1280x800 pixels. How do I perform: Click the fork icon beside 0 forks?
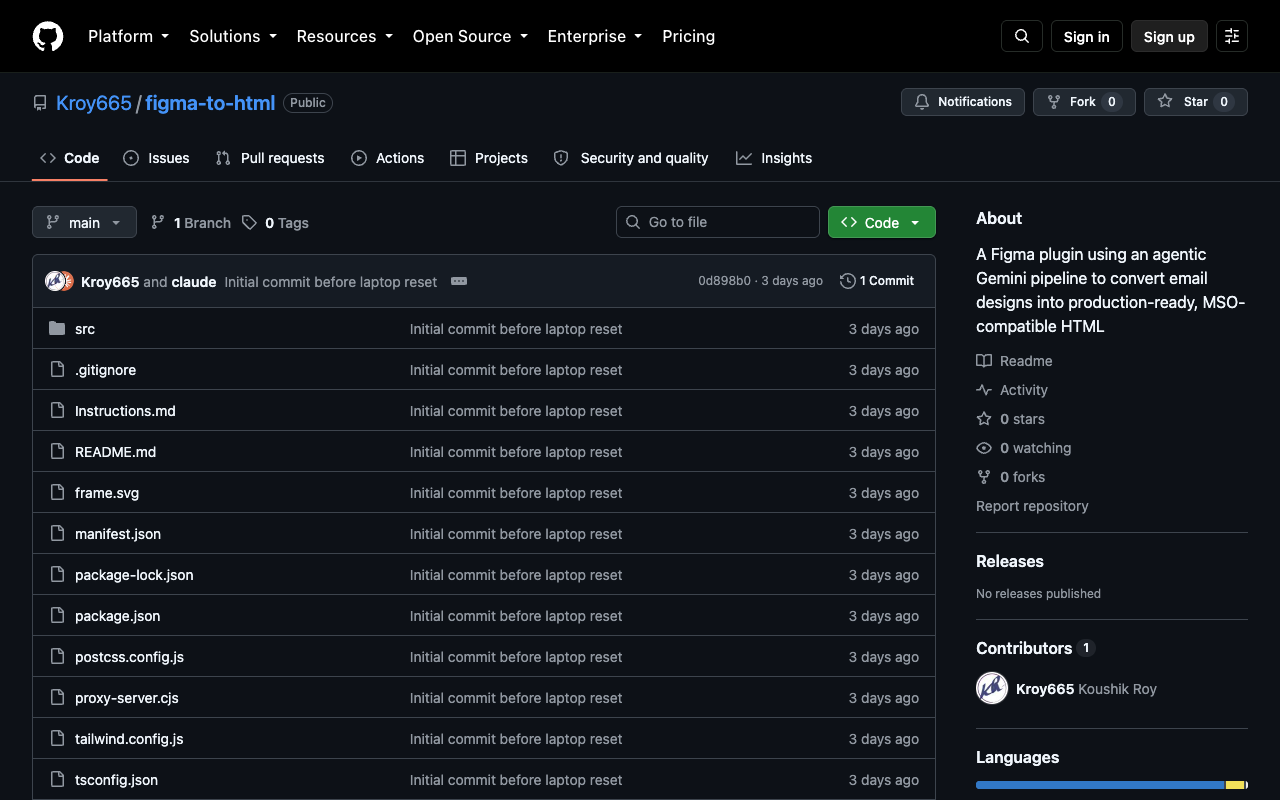click(984, 477)
